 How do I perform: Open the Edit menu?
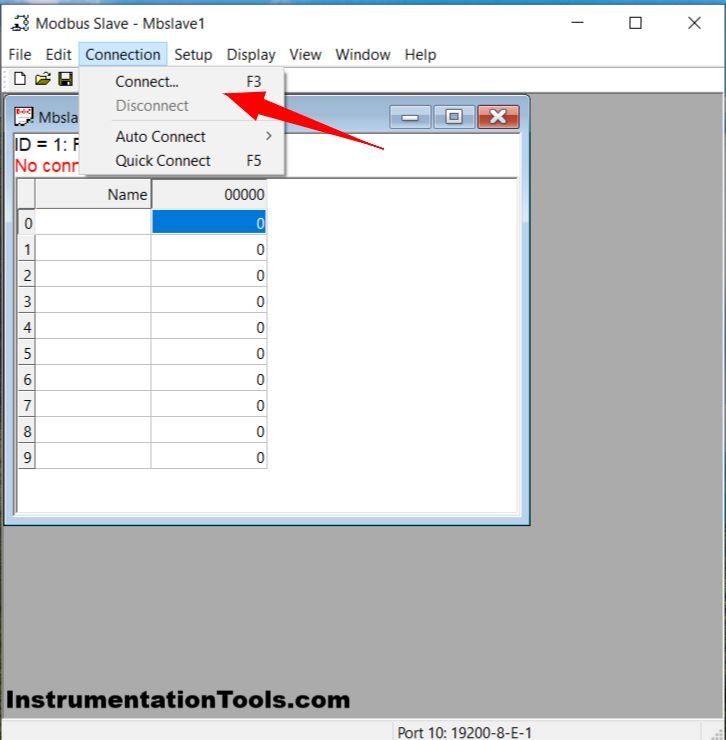click(x=58, y=55)
